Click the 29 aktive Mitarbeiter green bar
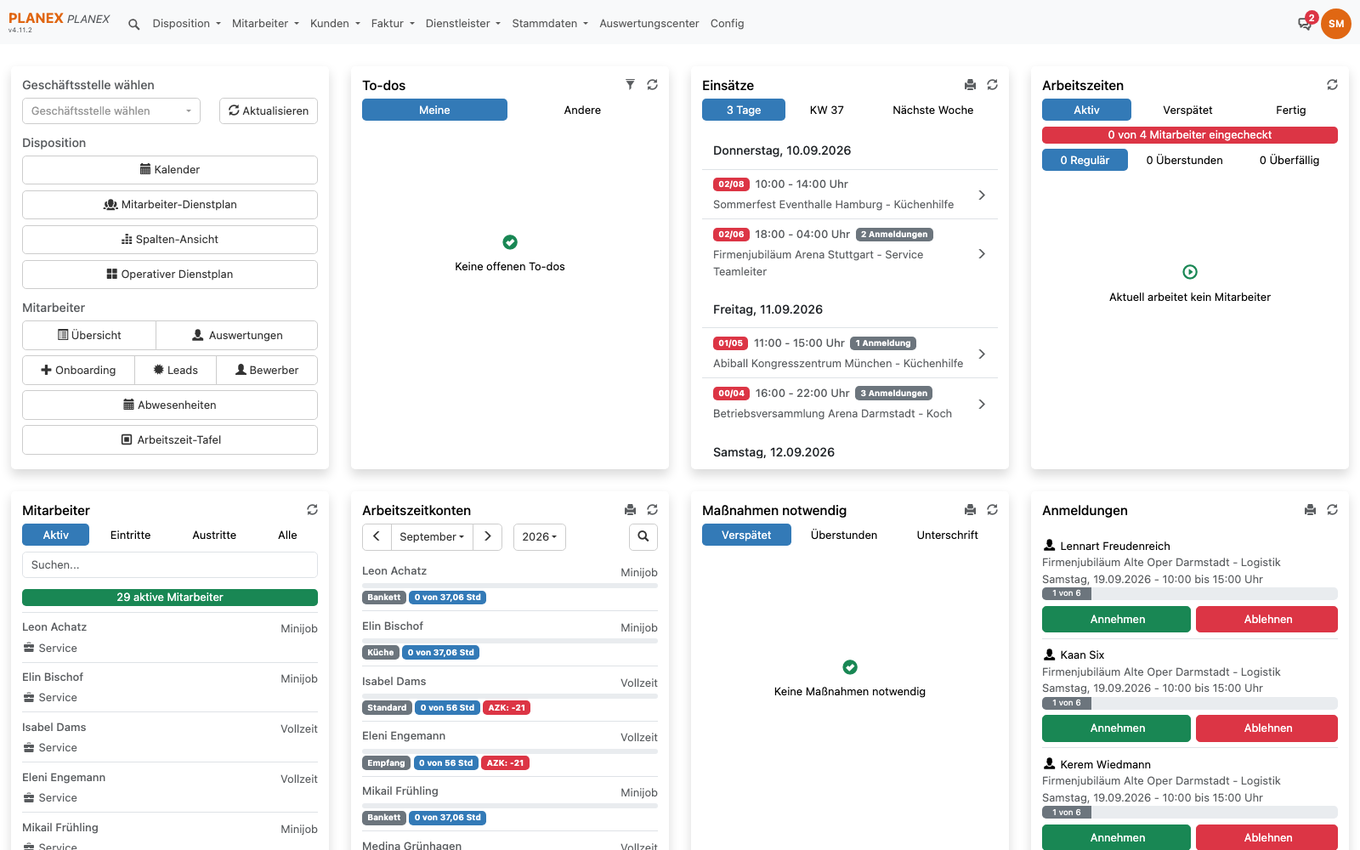 pyautogui.click(x=170, y=597)
